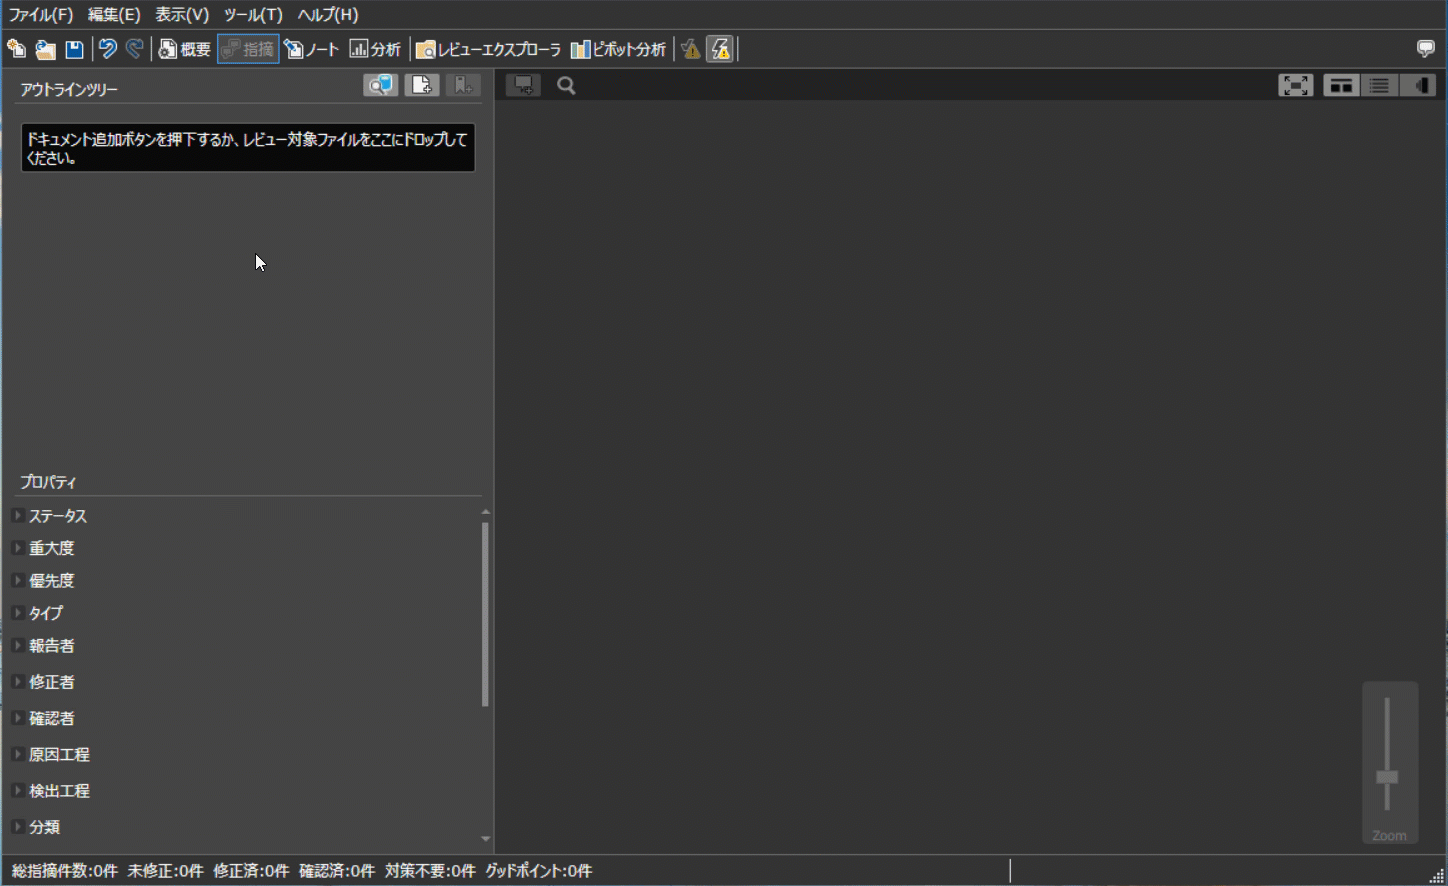Expand the 重大度 property section
1448x886 pixels.
[18, 548]
